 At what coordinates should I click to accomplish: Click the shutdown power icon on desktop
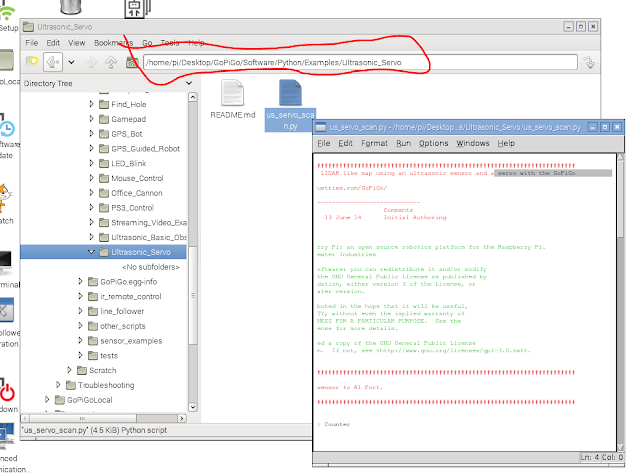point(7,392)
